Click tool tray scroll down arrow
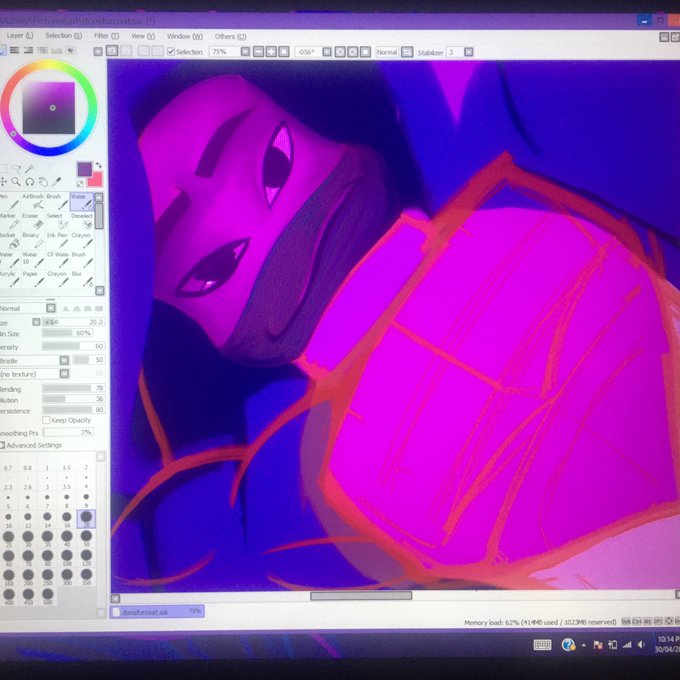Viewport: 680px width, 680px height. pyautogui.click(x=99, y=291)
